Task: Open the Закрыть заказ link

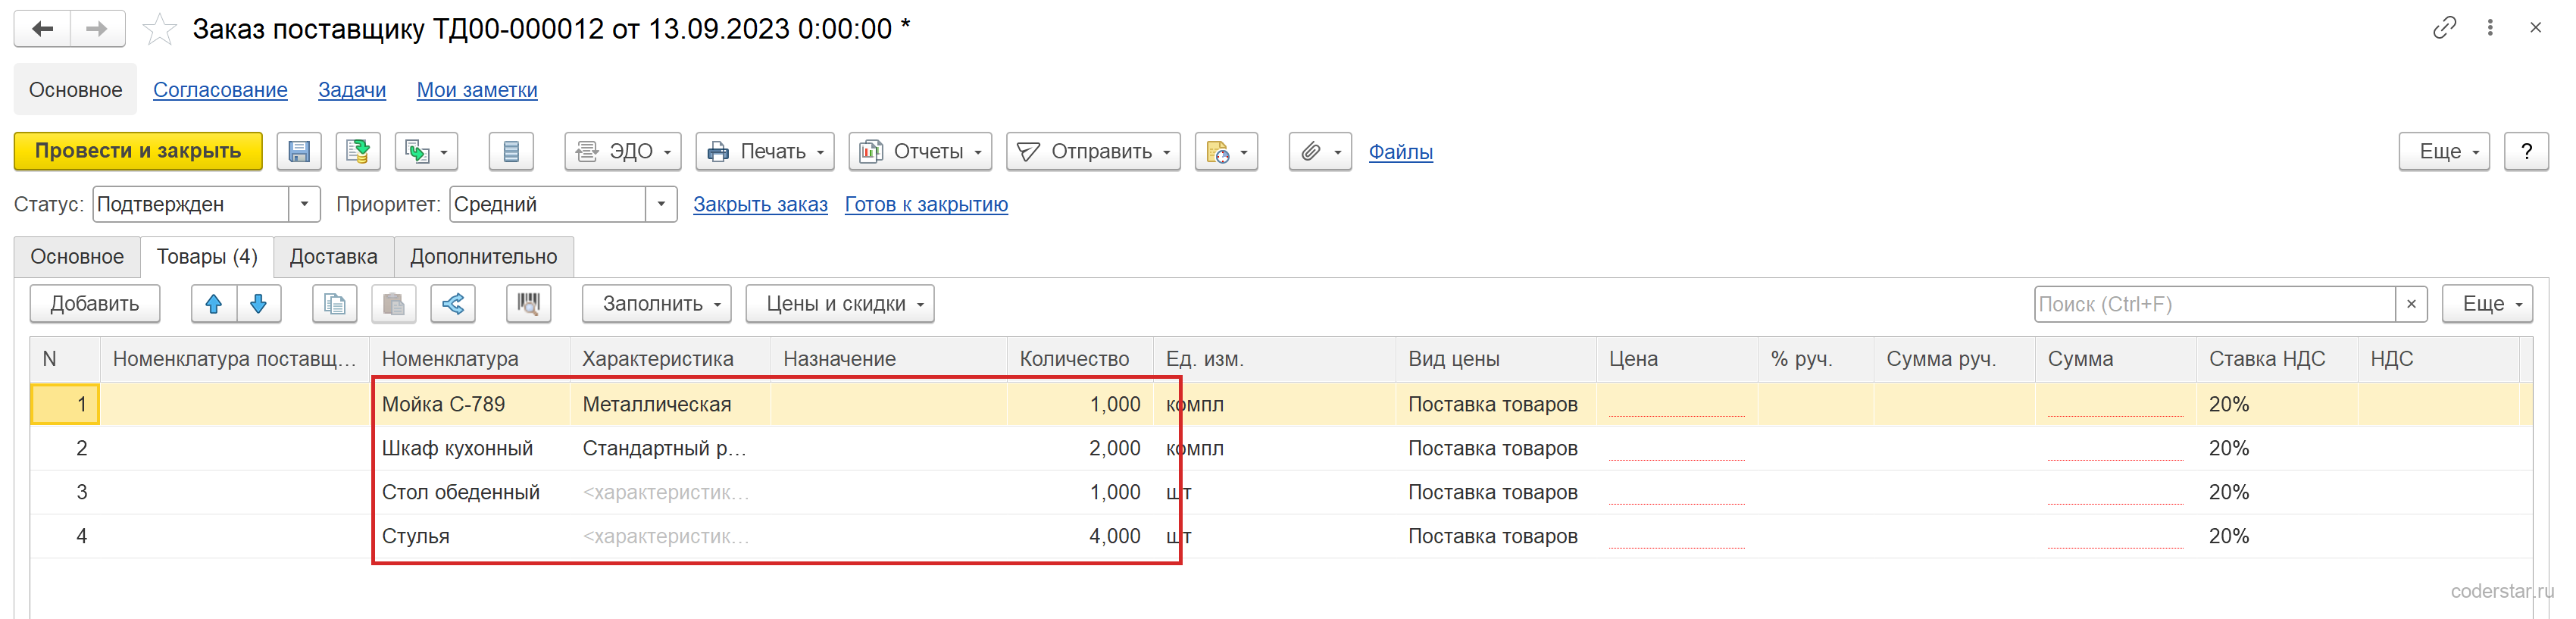Action: pos(760,204)
